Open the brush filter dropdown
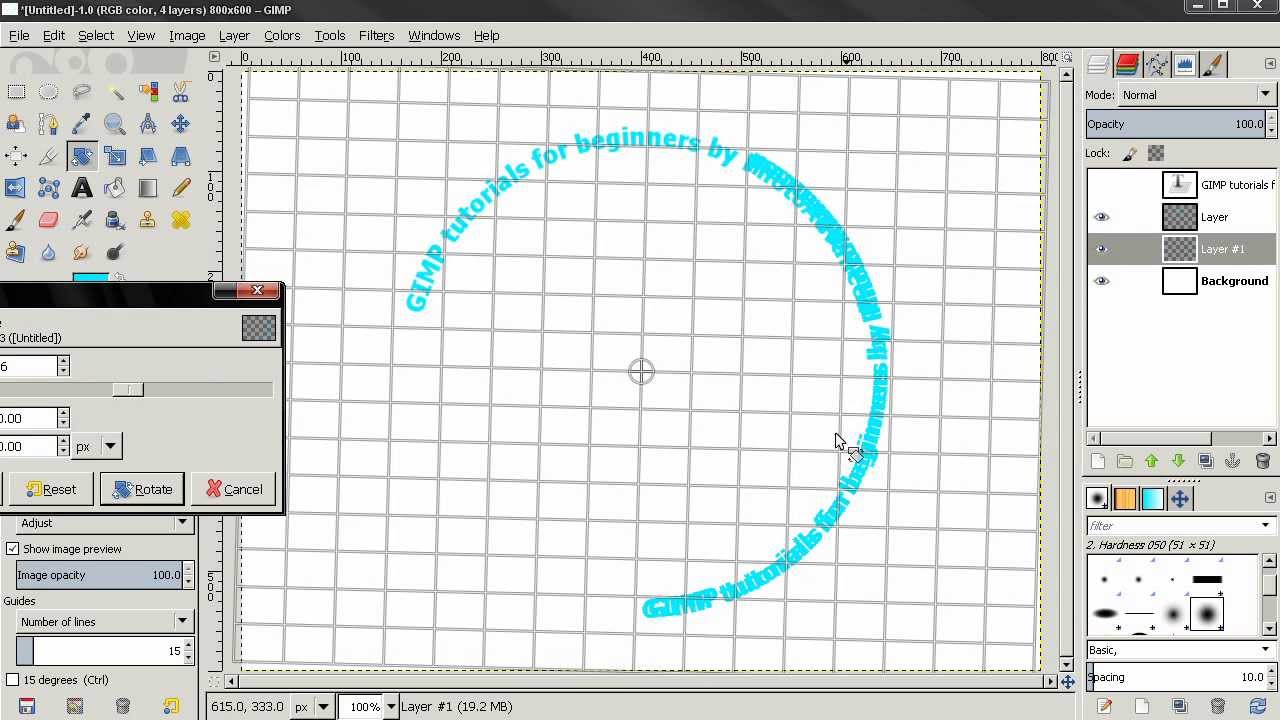The image size is (1280, 720). (1265, 526)
